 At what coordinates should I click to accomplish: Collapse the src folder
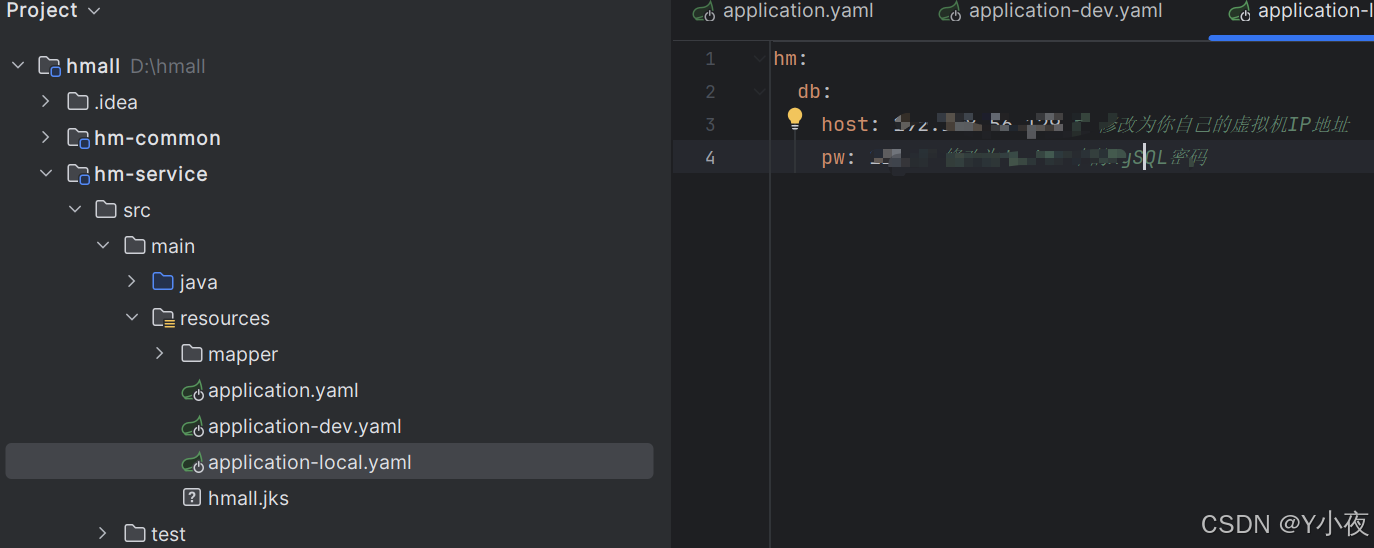point(74,210)
